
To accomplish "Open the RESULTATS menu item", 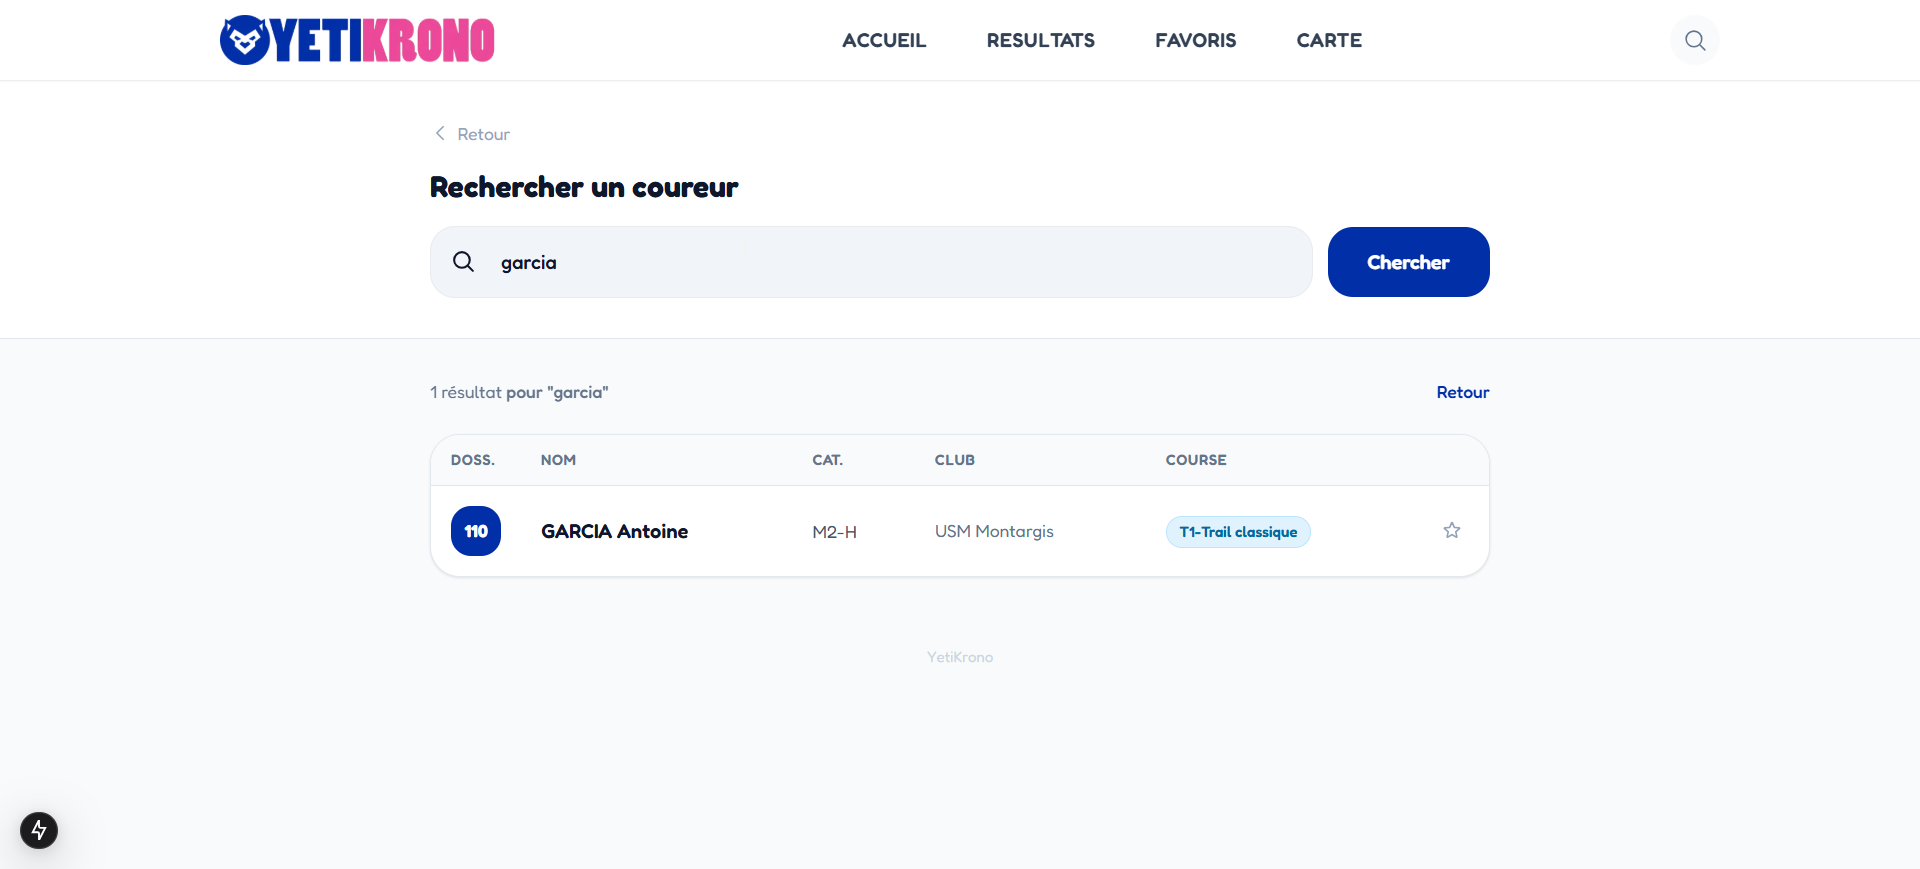I will [x=1040, y=40].
